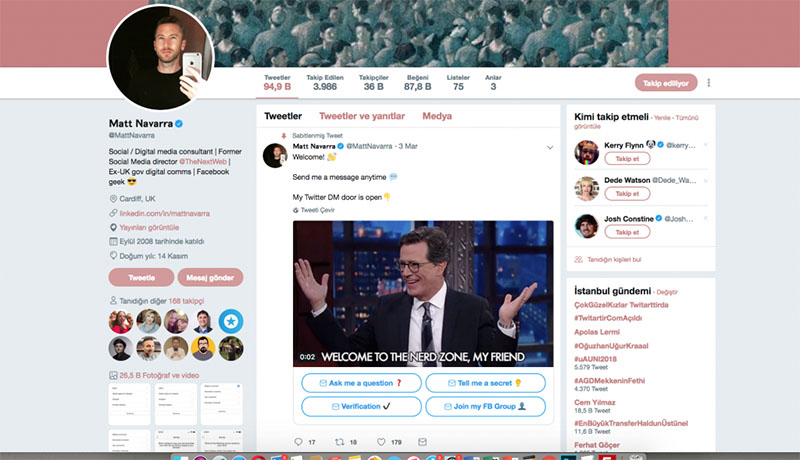This screenshot has height=460, width=800.
Task: Open Matt Navarra's large profile photo
Action: pos(161,57)
